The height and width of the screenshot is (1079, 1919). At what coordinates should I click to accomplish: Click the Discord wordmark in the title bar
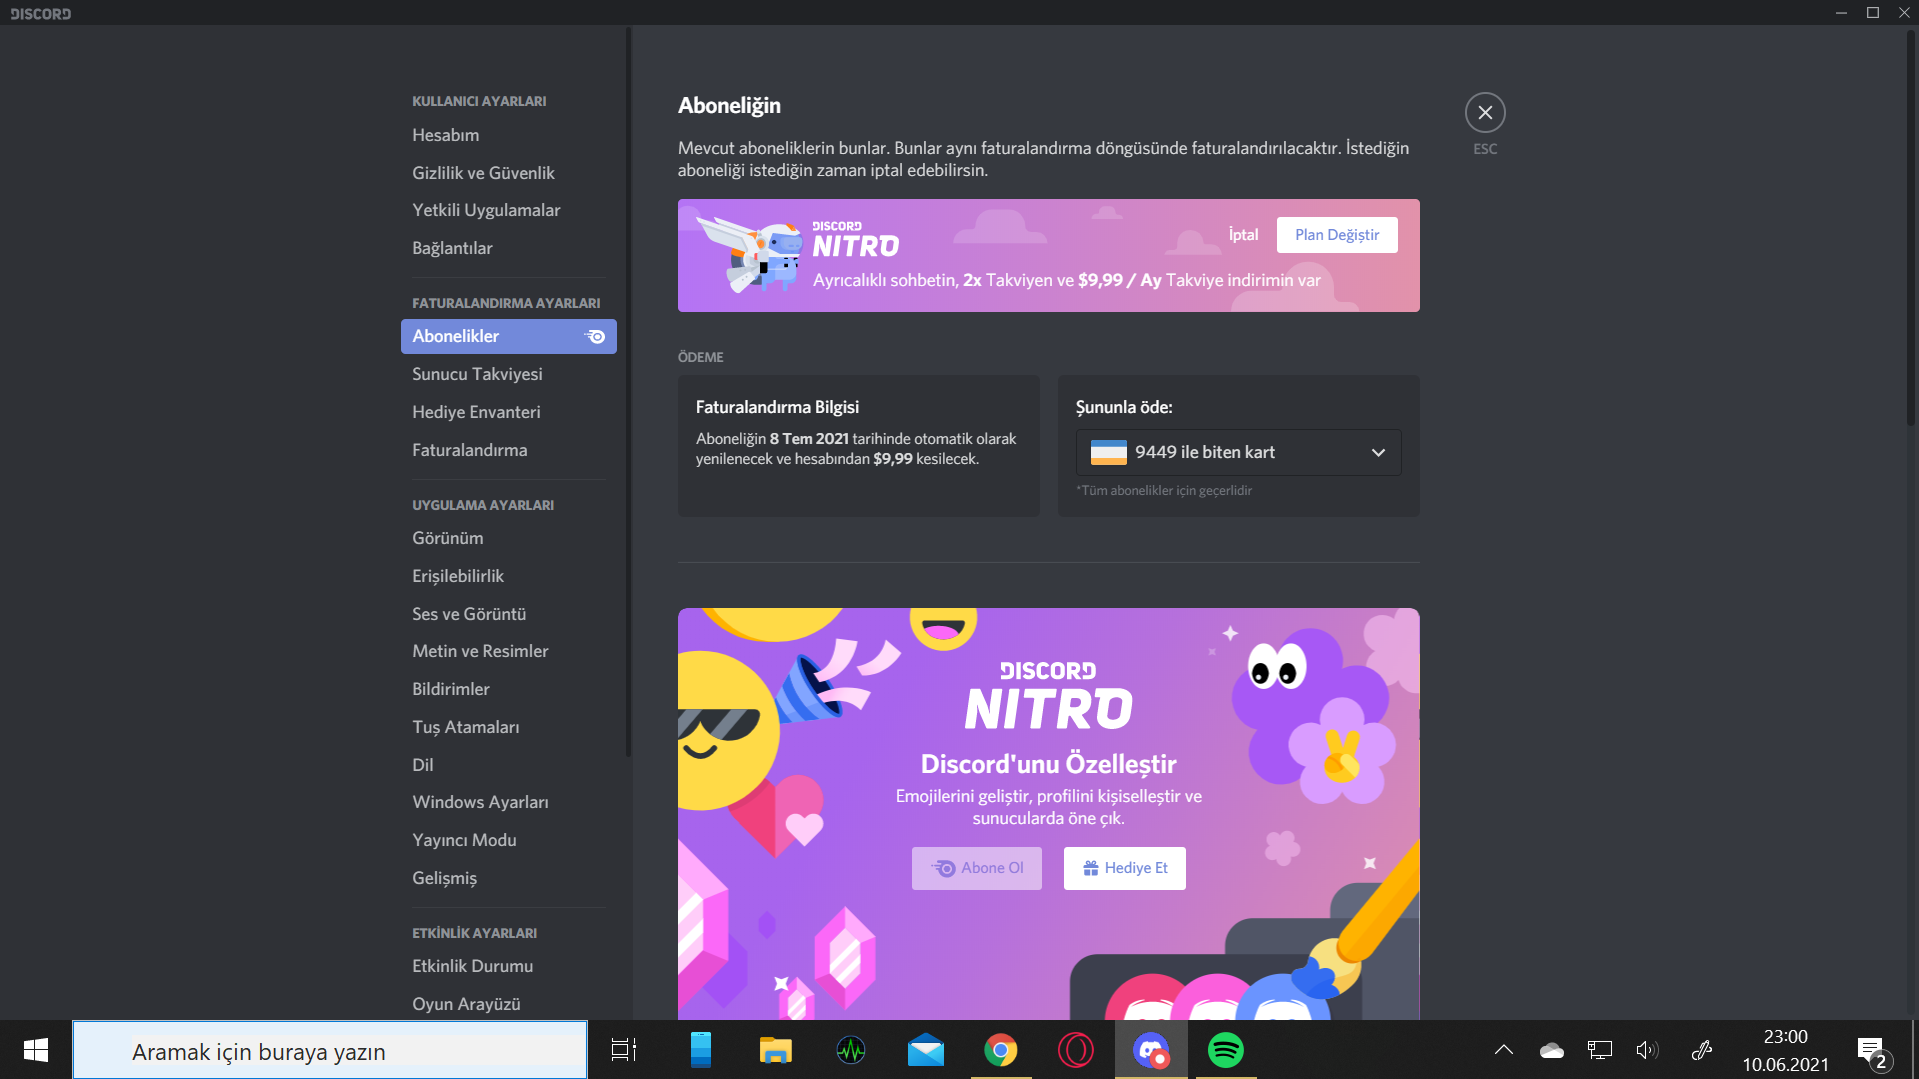pos(40,14)
